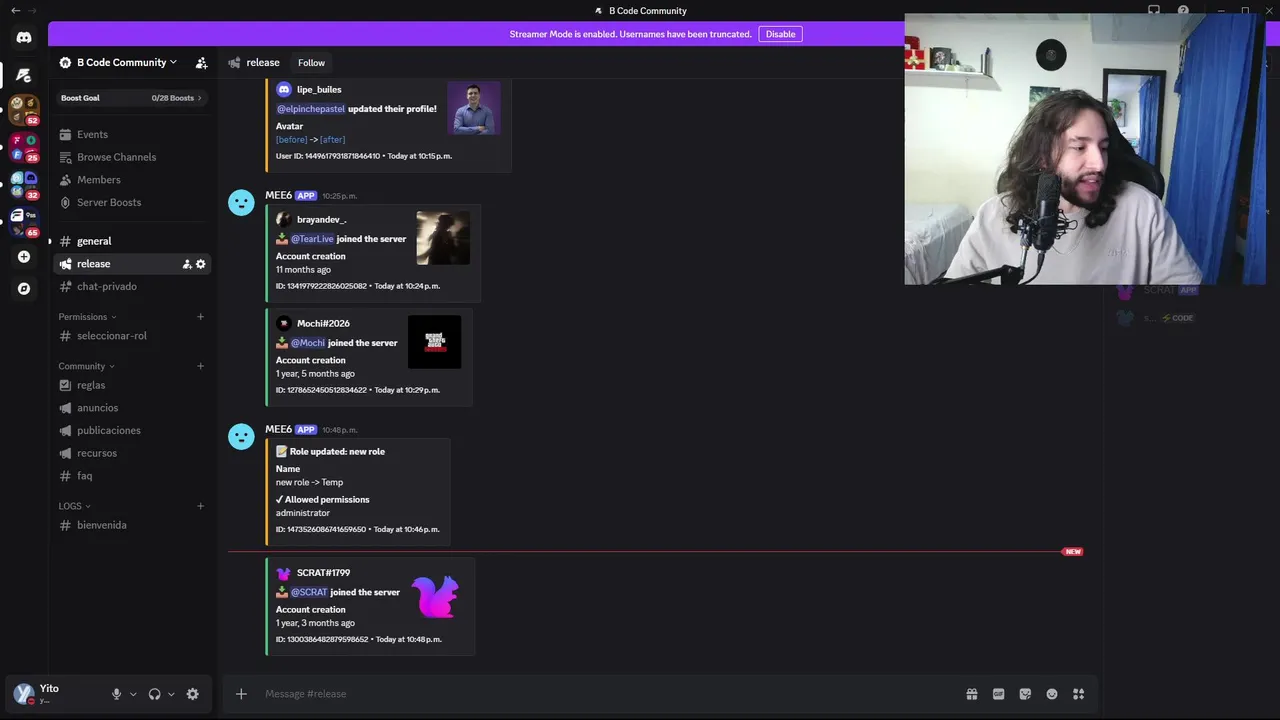Screen dimensions: 1280x720
Task: Open the bienvenida channel
Action: [132, 525]
